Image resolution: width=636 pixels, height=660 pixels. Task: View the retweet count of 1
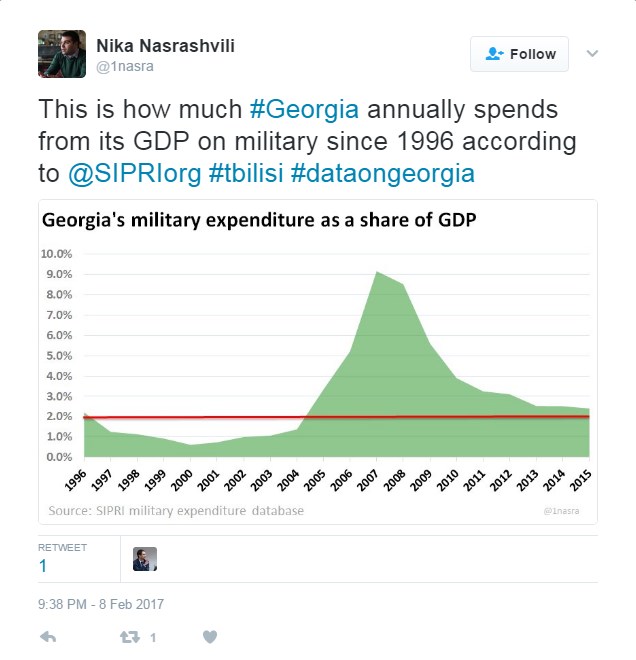[x=43, y=566]
